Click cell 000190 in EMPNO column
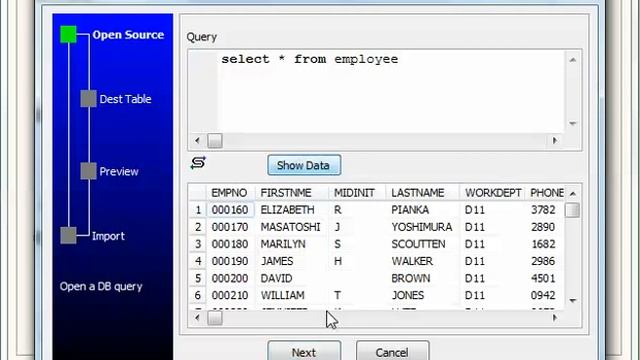Image resolution: width=640 pixels, height=360 pixels. [231, 261]
